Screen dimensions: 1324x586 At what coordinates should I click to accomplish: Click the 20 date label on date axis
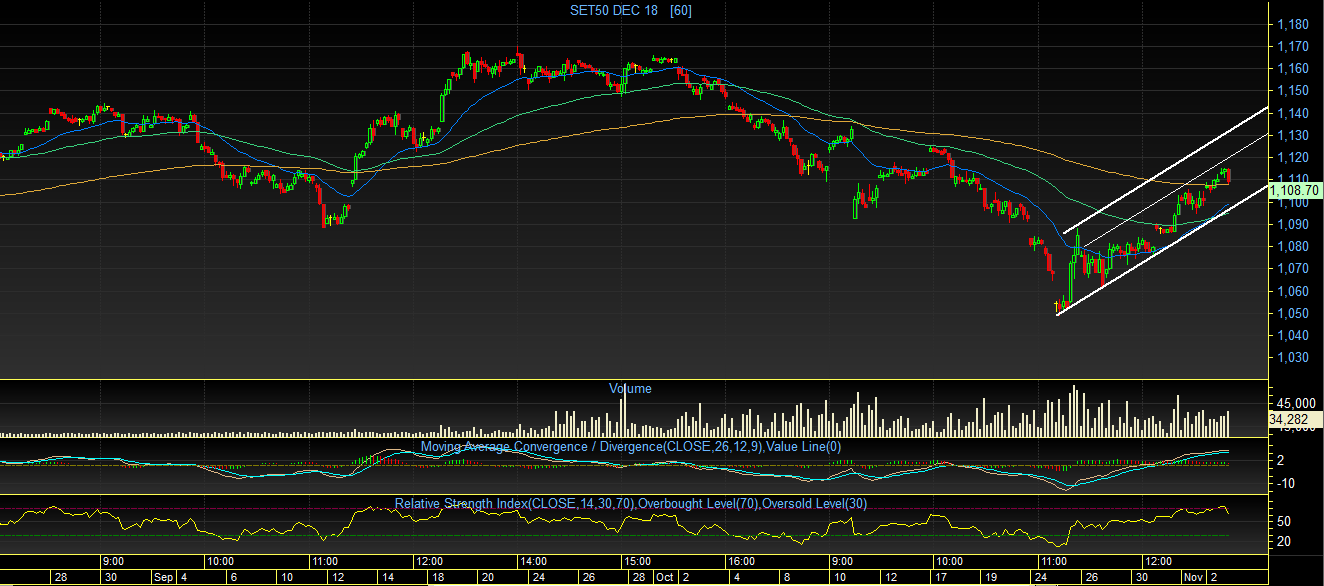point(487,577)
